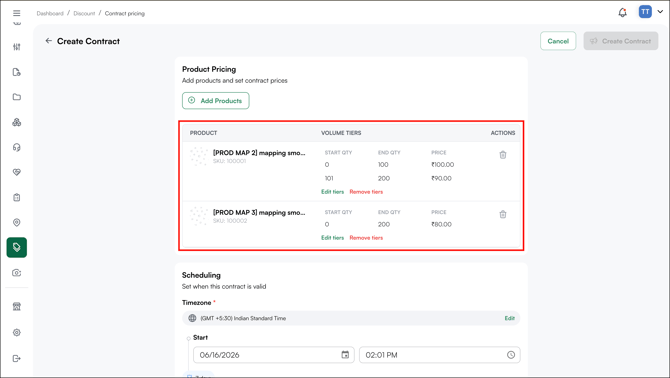670x378 pixels.
Task: Click the PROD MAP 2 product thumbnail
Action: [199, 156]
